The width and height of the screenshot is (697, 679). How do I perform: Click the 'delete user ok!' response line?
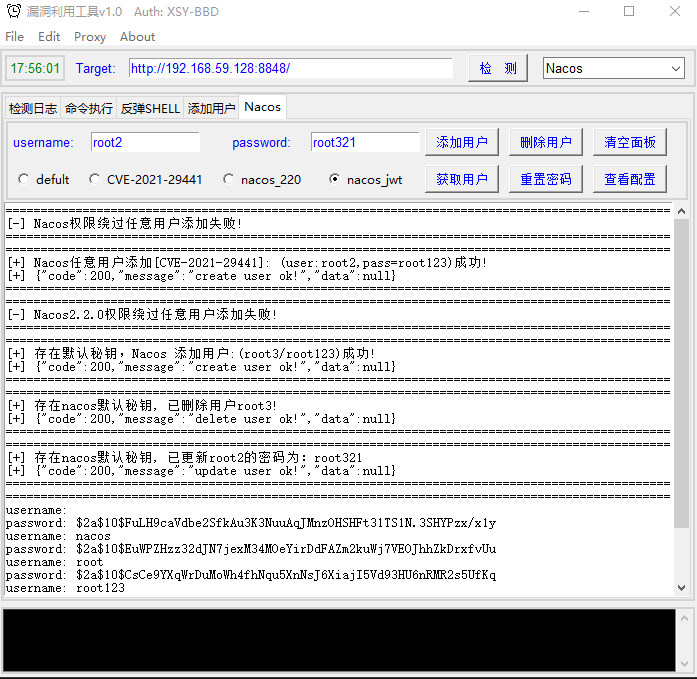point(201,419)
